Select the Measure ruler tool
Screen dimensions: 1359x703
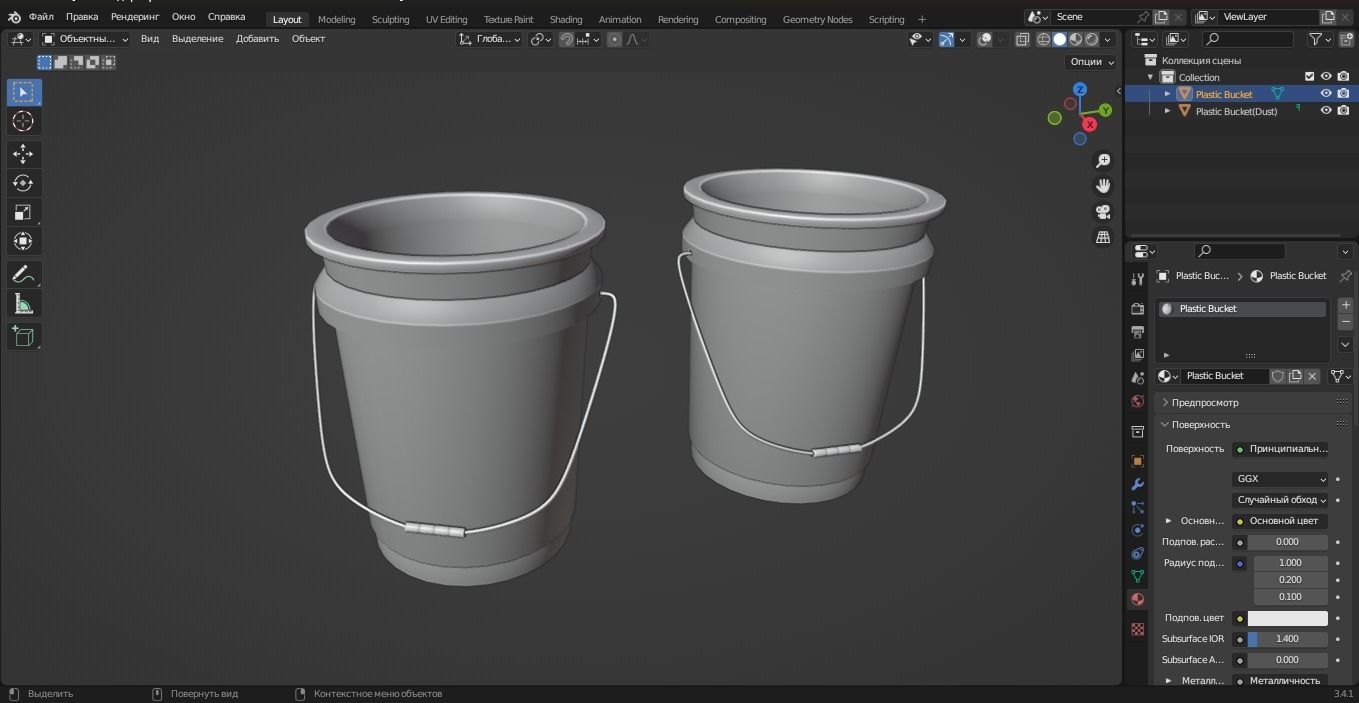coord(23,304)
